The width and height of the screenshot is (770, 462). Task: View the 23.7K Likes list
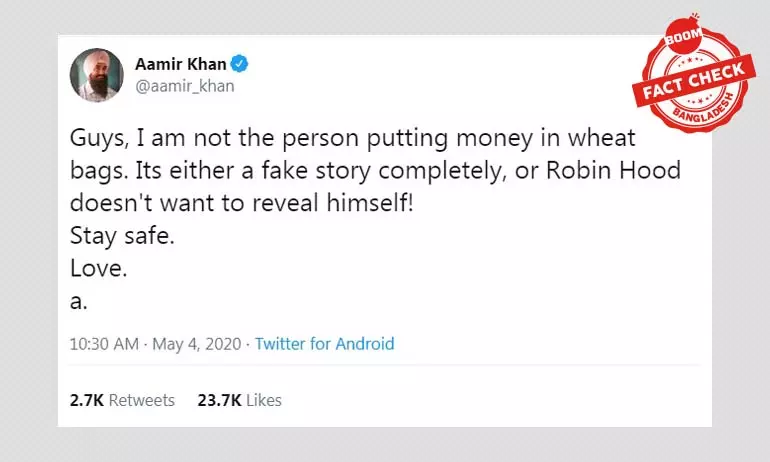239,400
